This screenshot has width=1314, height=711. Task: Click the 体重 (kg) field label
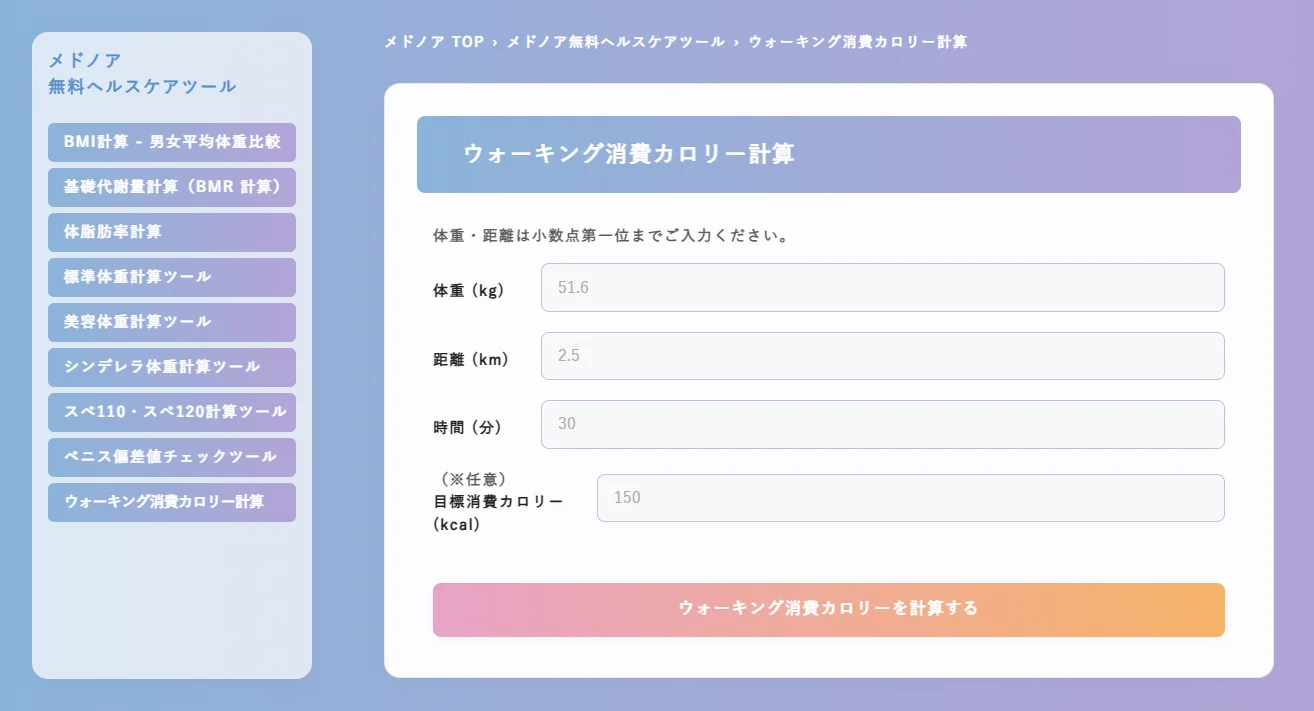(x=469, y=291)
